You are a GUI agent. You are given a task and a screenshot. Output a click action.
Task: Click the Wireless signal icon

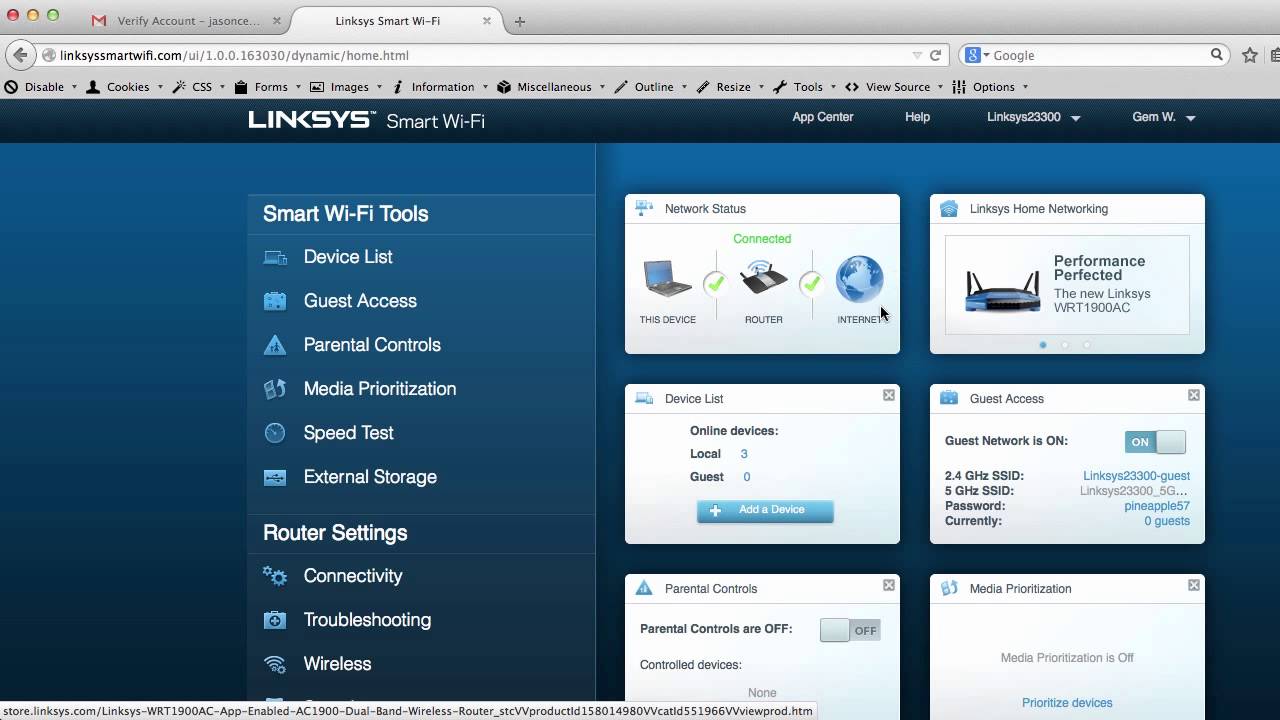coord(275,664)
